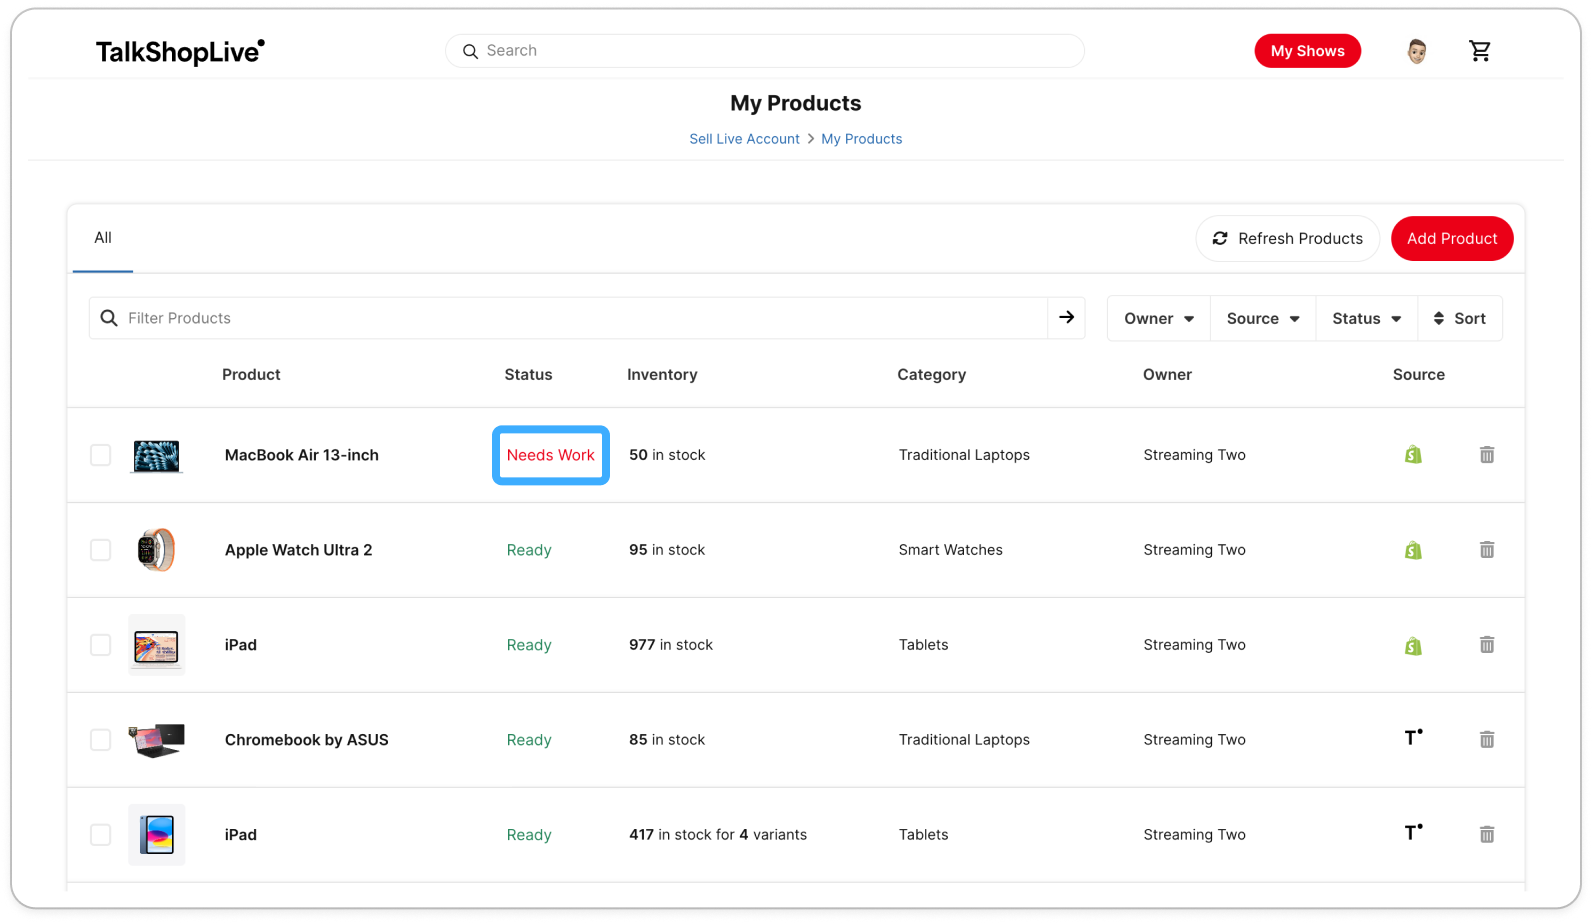
Task: Click the TalkShopLive logo
Action: coord(180,52)
